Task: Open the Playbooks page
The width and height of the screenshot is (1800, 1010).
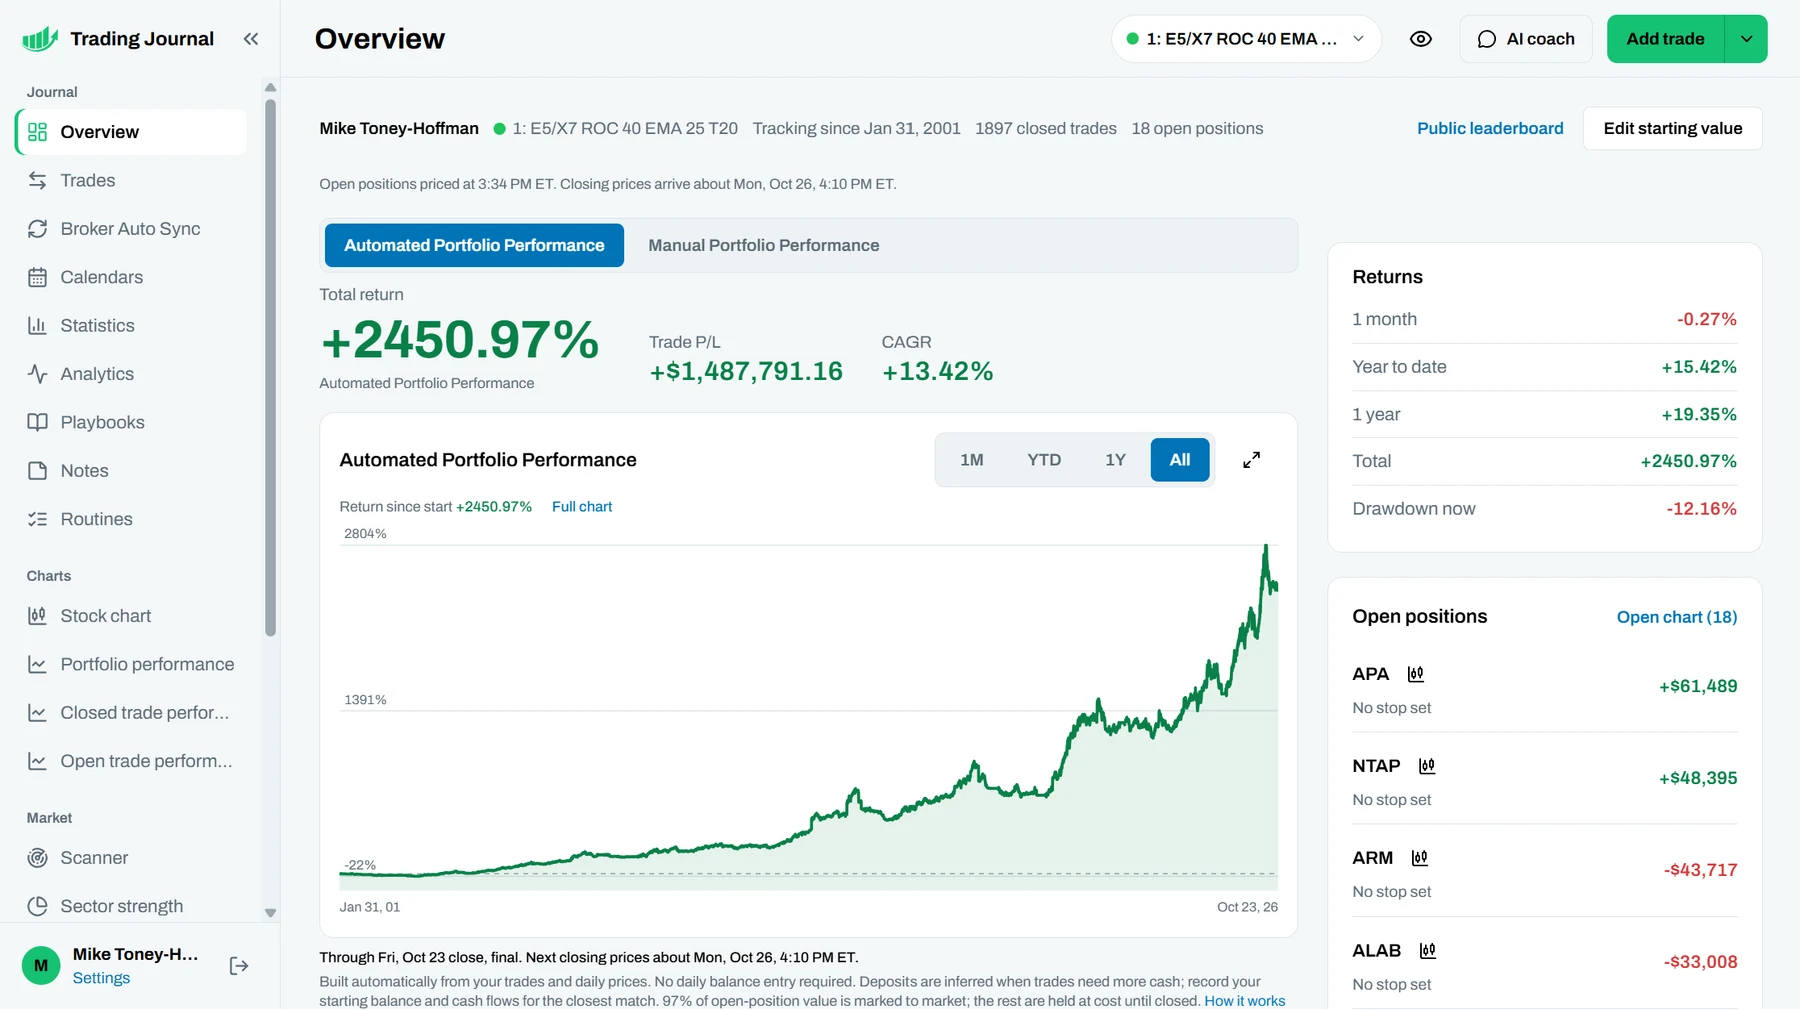Action: pos(131,423)
